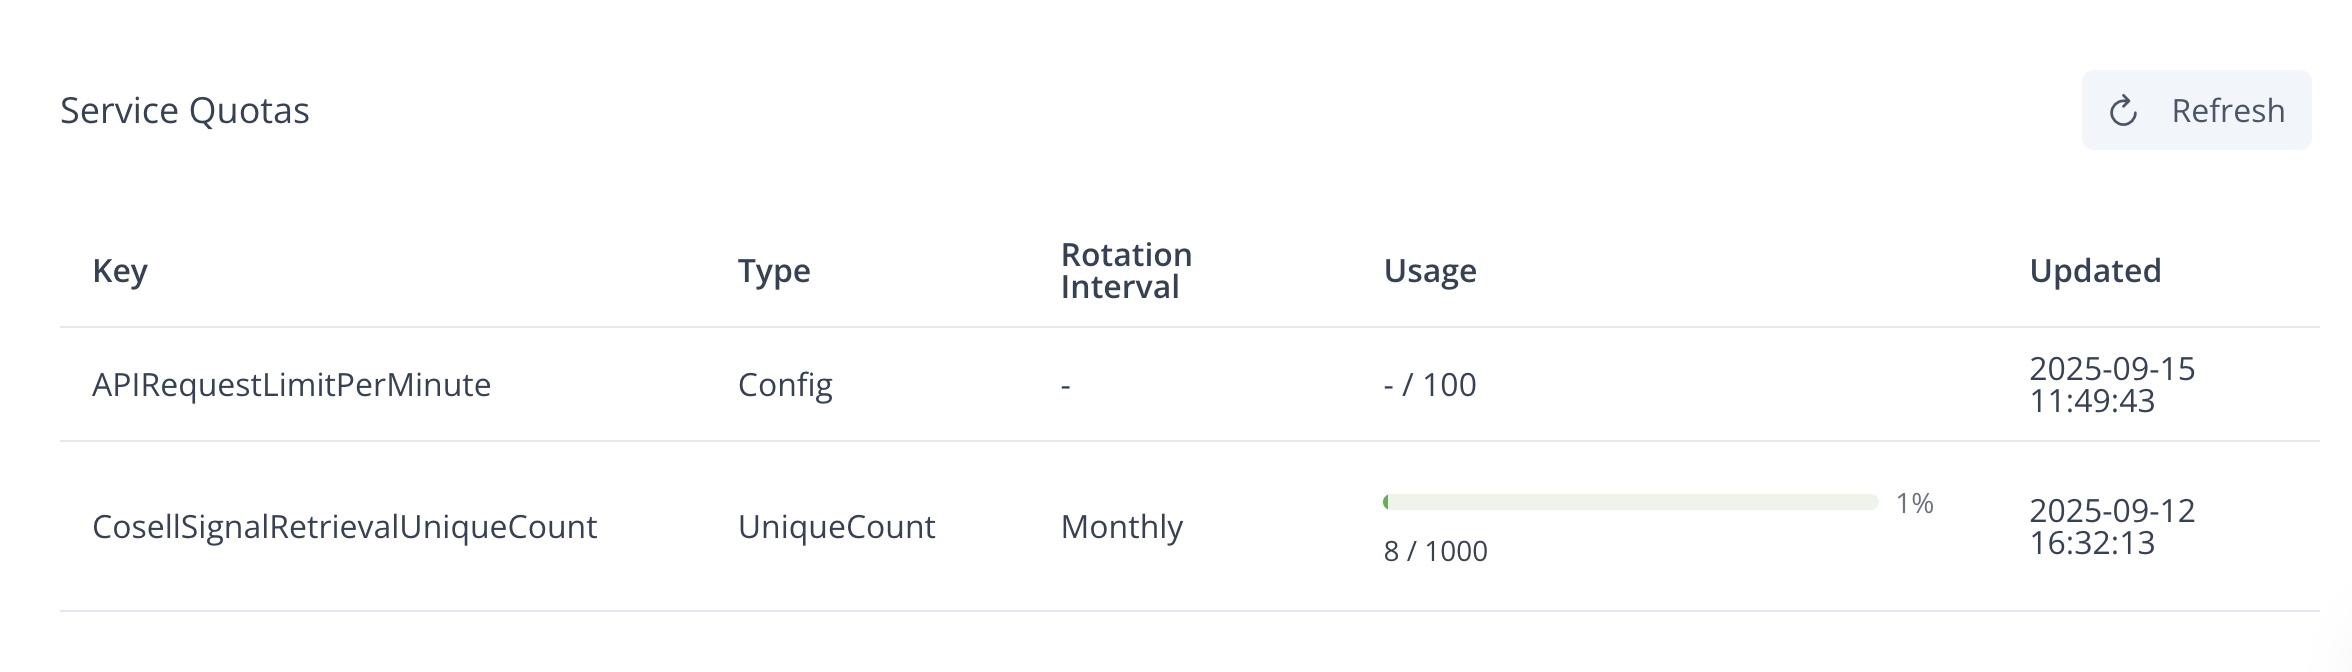2352x672 pixels.
Task: Click the dash in APIRequestLimitPerMinute's rotation interval
Action: pyautogui.click(x=1066, y=386)
